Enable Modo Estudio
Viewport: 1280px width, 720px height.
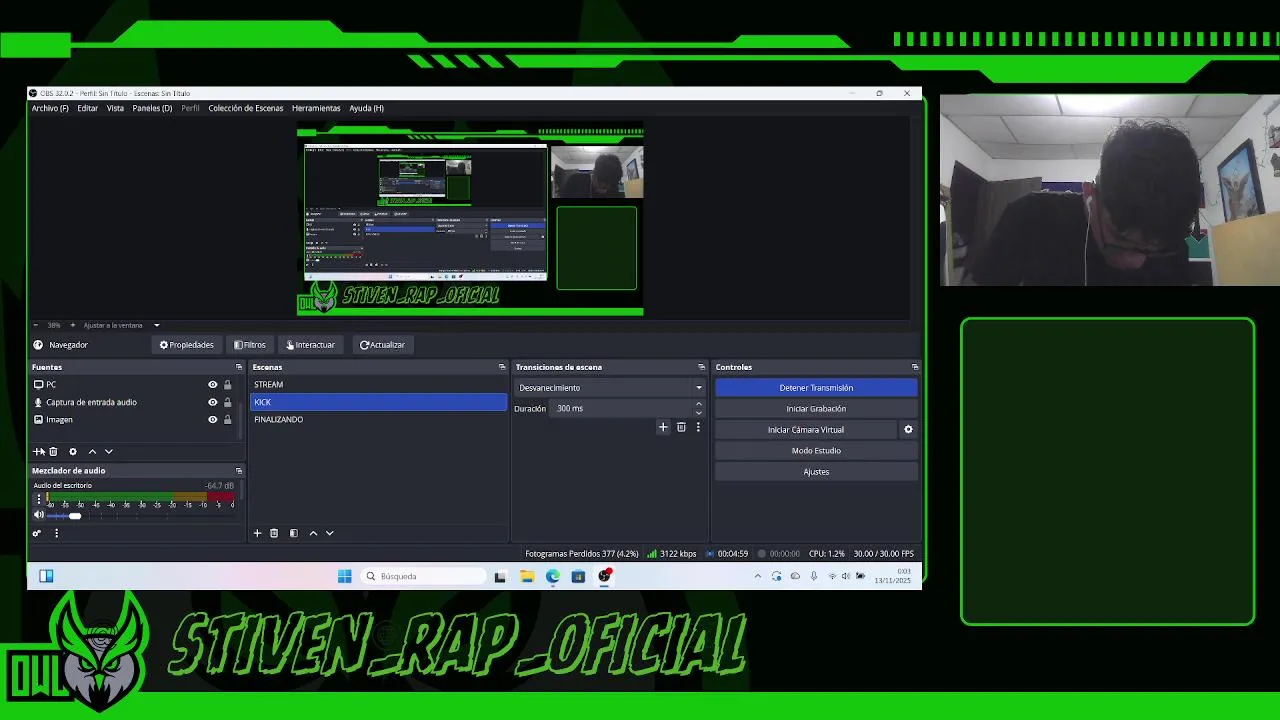click(816, 451)
